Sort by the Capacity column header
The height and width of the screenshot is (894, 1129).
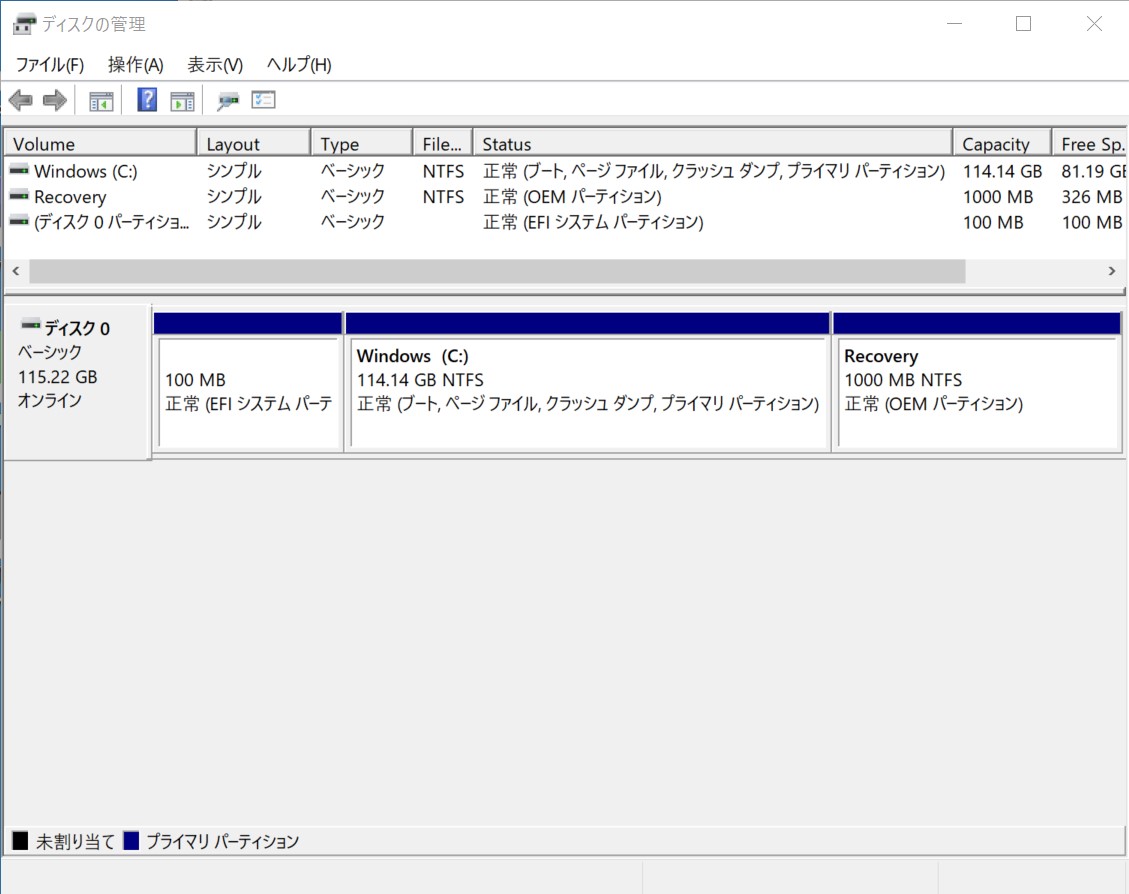1002,144
